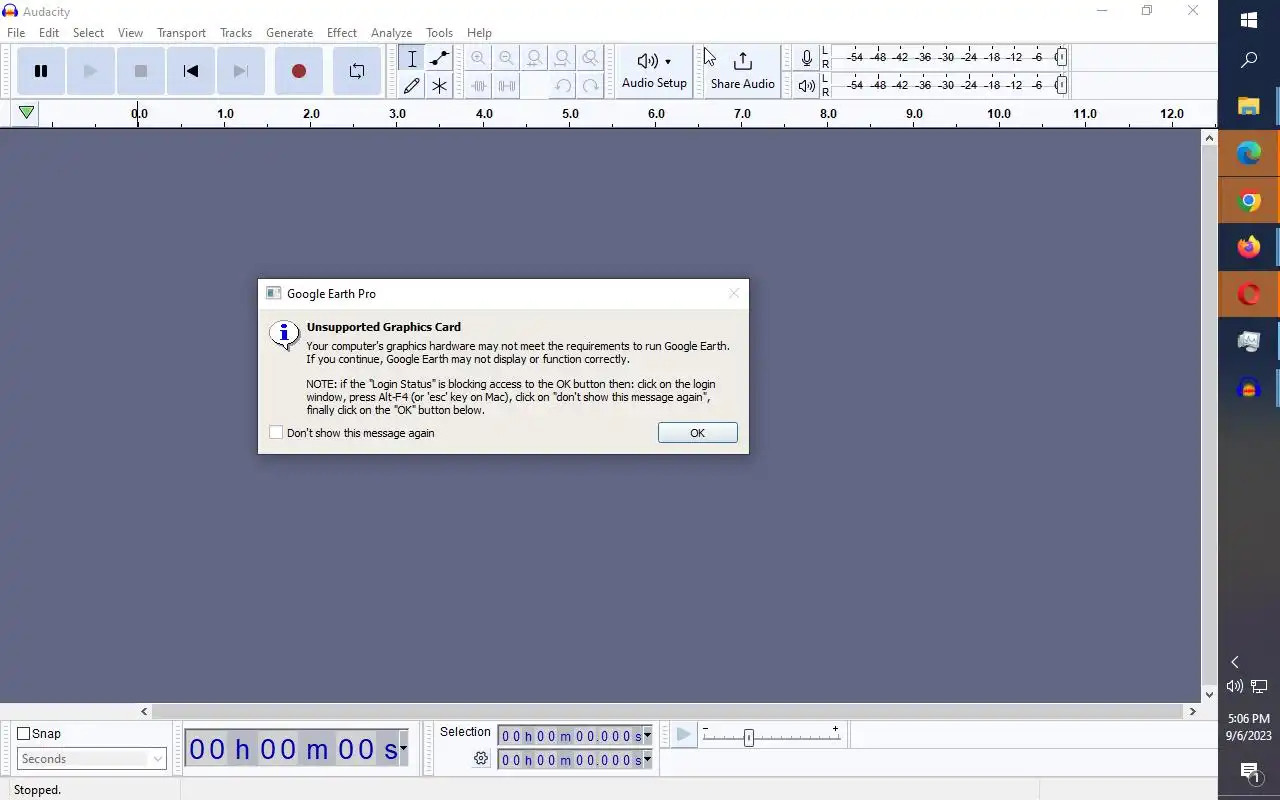Image resolution: width=1280 pixels, height=800 pixels.
Task: Adjust the recording level slider
Action: [x=1061, y=58]
